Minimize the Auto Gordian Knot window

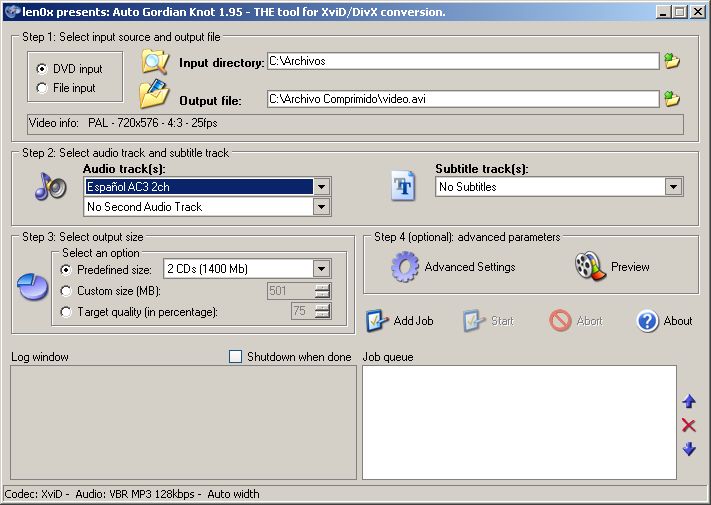point(663,12)
